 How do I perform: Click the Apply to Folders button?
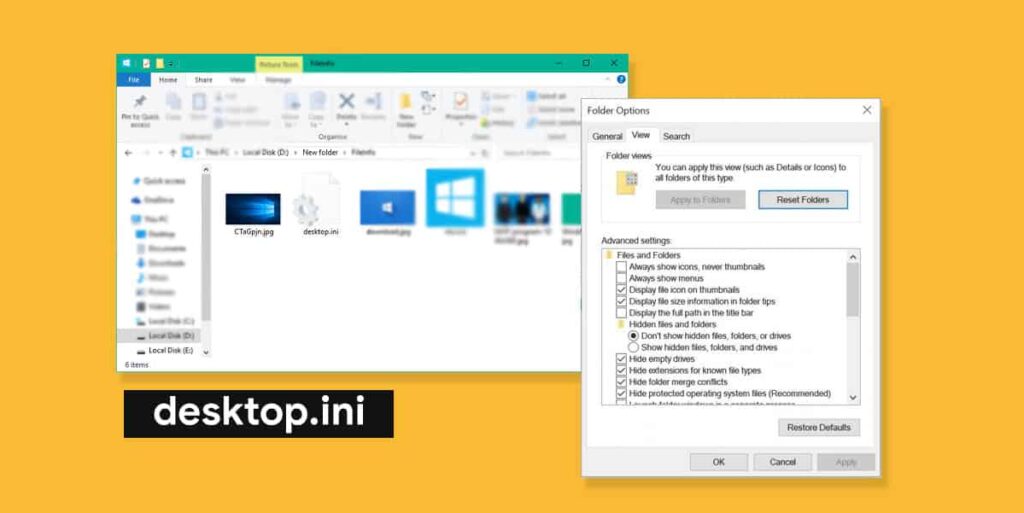[x=700, y=200]
